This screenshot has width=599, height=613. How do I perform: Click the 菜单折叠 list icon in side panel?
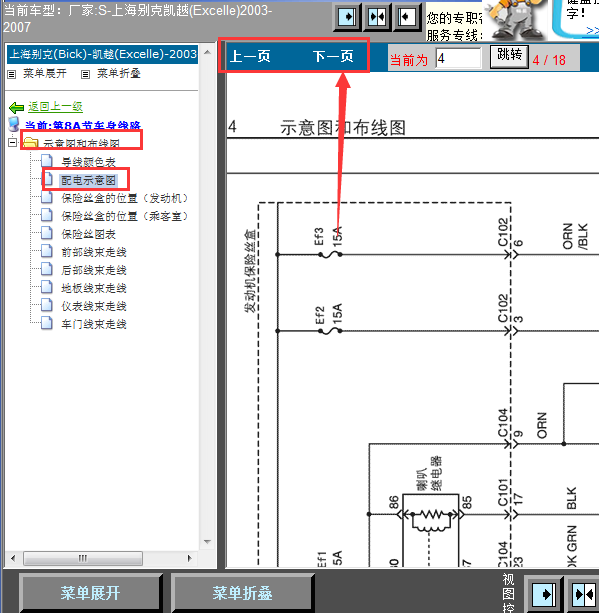pyautogui.click(x=85, y=74)
